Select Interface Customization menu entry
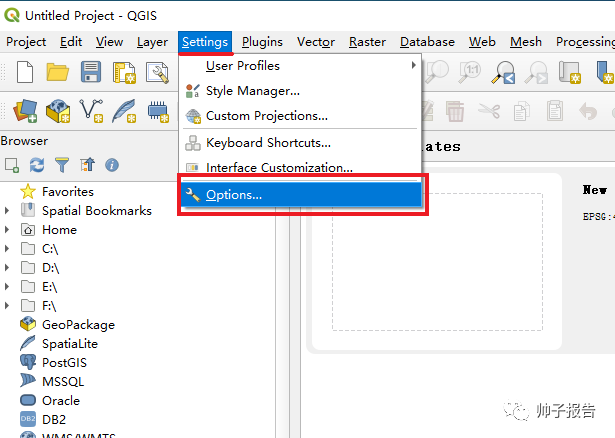The image size is (615, 438). (300, 168)
